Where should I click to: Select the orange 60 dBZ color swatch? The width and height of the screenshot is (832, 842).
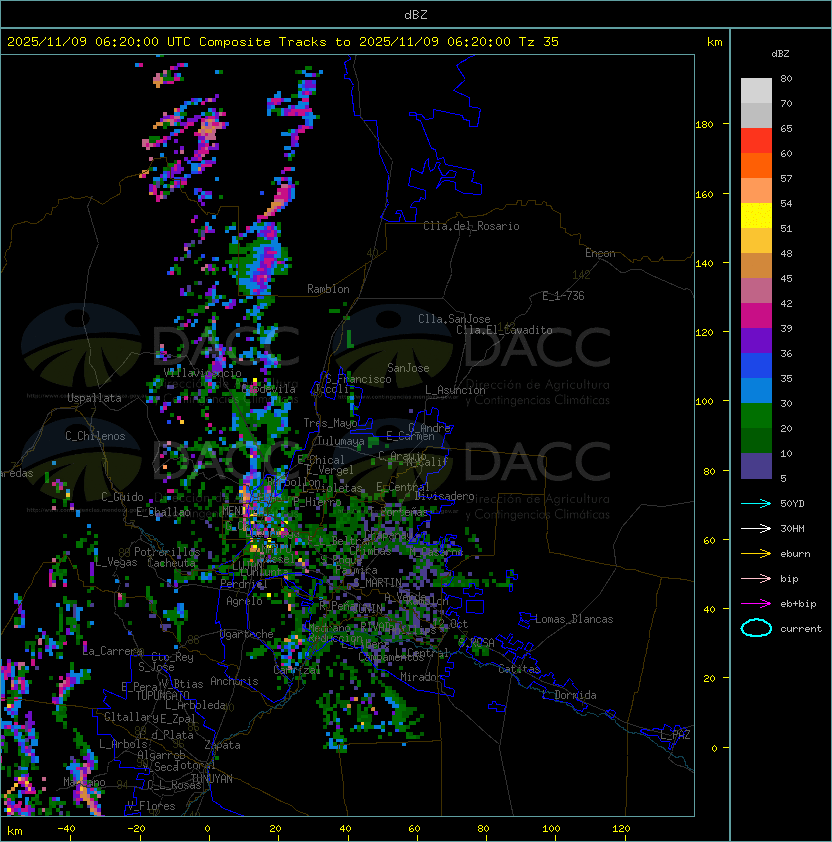(x=756, y=165)
